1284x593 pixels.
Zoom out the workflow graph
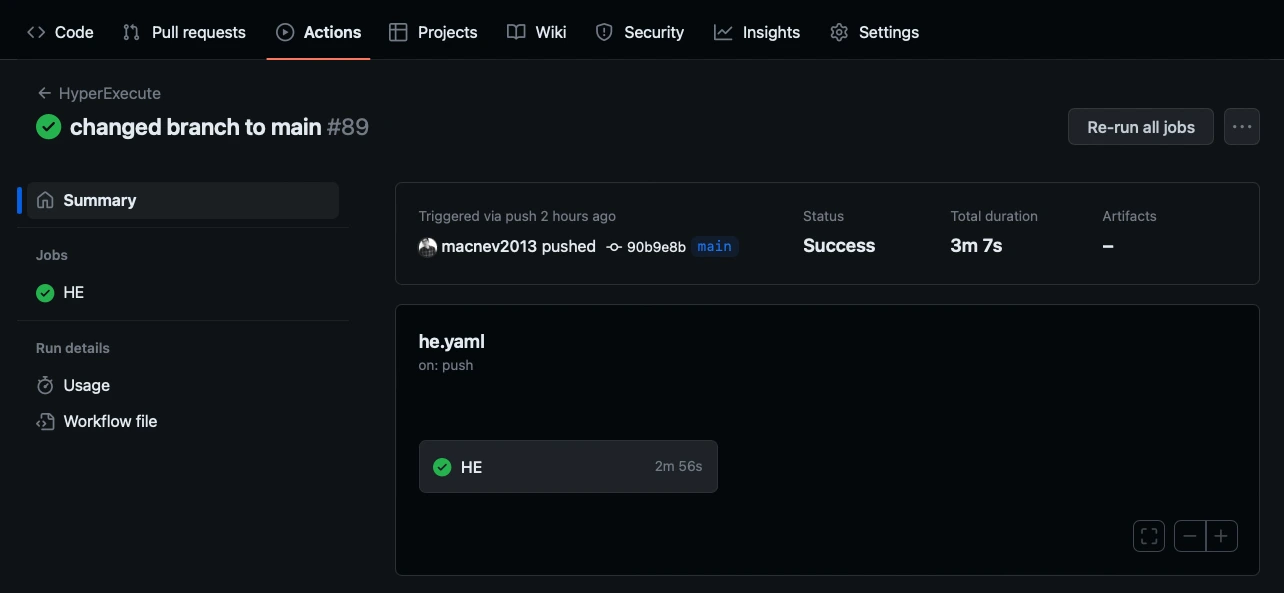(x=1190, y=536)
